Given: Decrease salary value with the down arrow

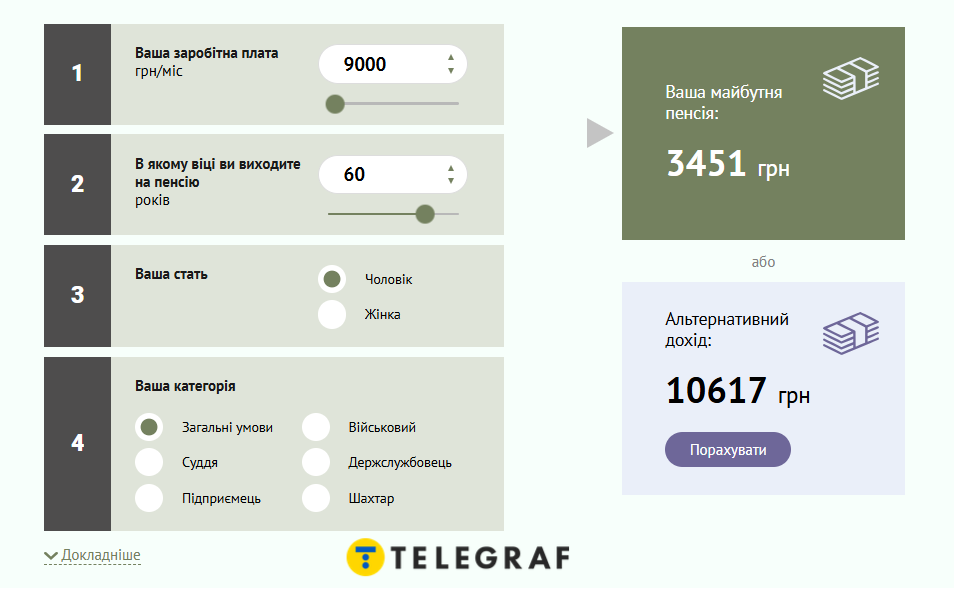Looking at the screenshot, I should [451, 71].
